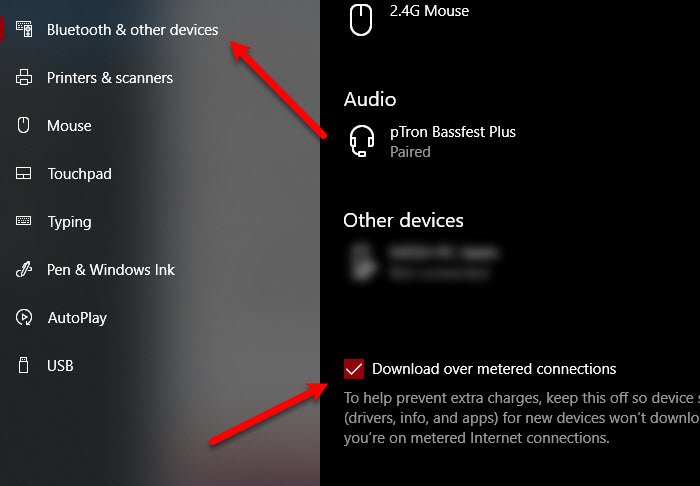This screenshot has height=486, width=700.
Task: Click the USB drive icon
Action: coord(23,365)
